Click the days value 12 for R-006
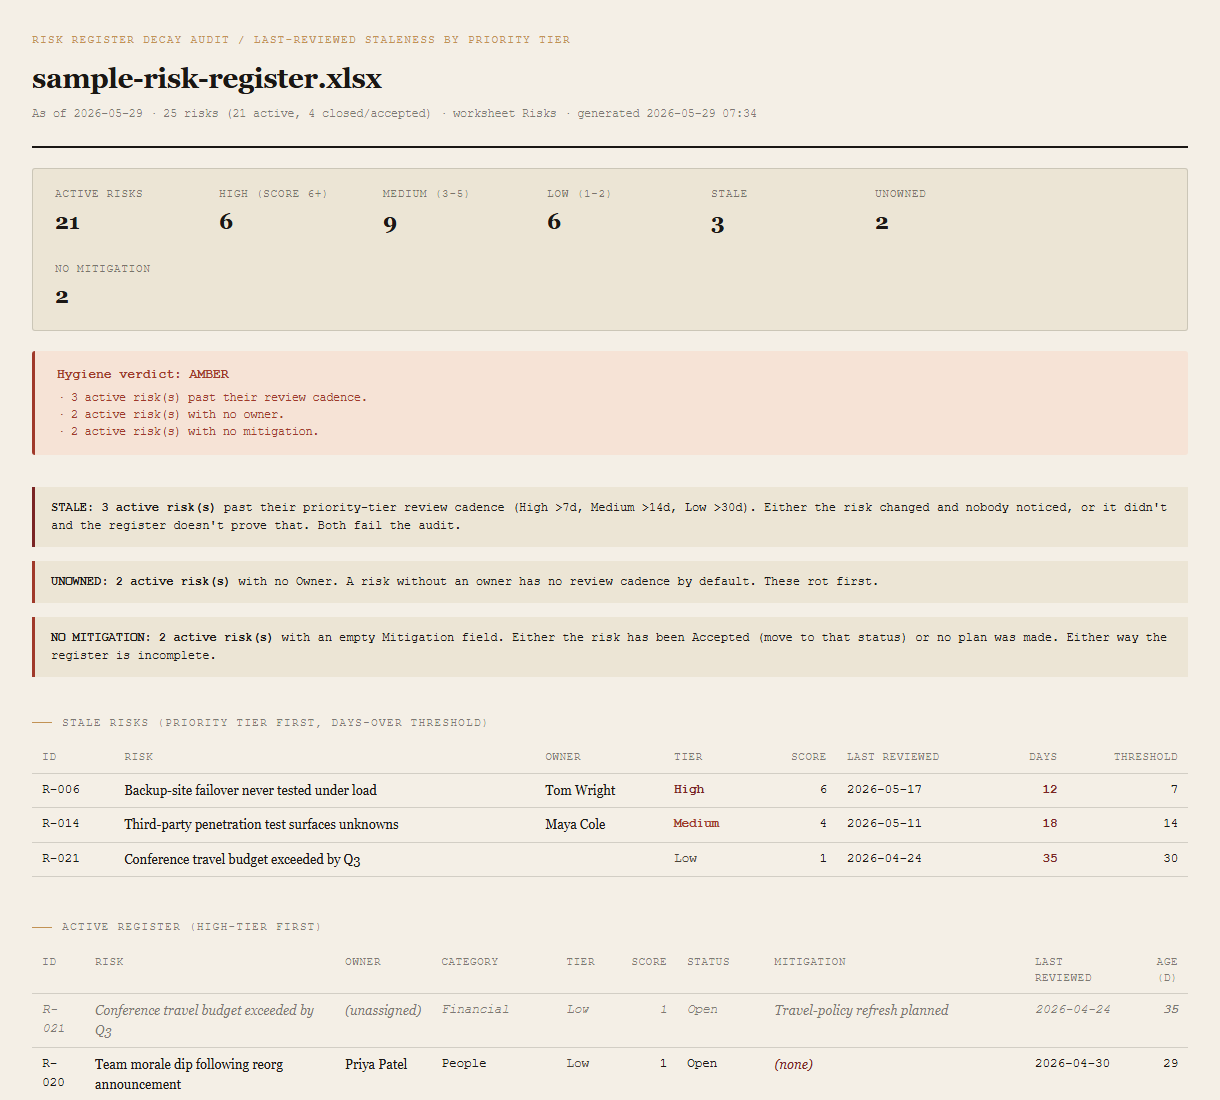 click(x=1049, y=789)
